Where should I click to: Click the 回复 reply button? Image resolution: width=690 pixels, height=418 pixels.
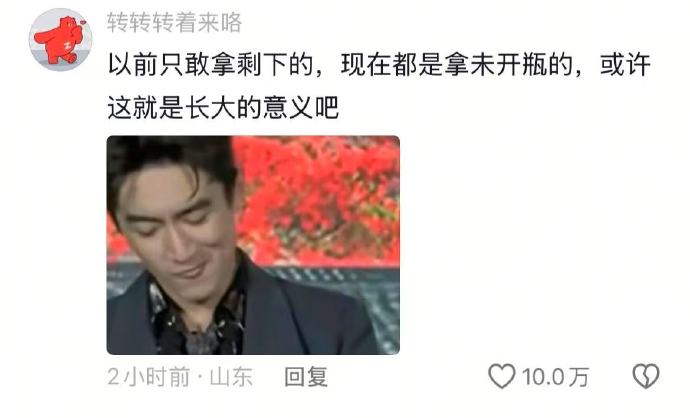[306, 377]
